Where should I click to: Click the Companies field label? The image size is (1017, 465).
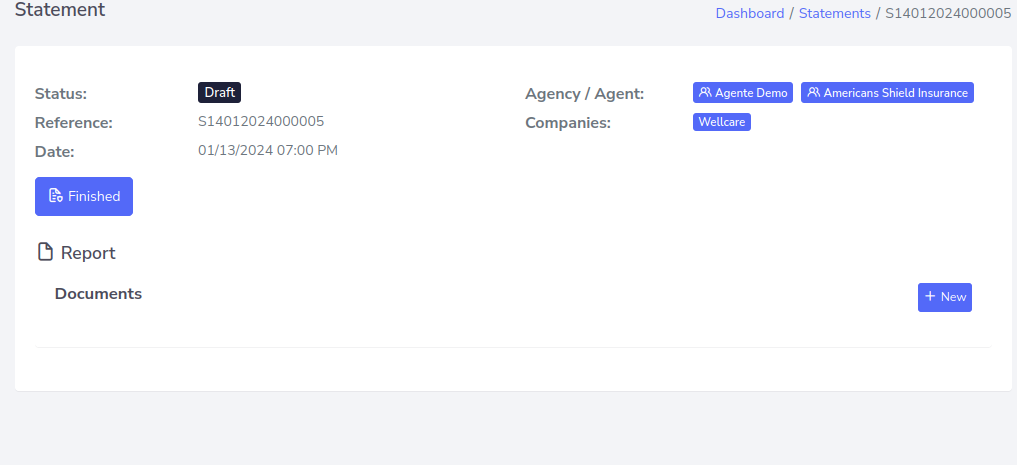(567, 123)
